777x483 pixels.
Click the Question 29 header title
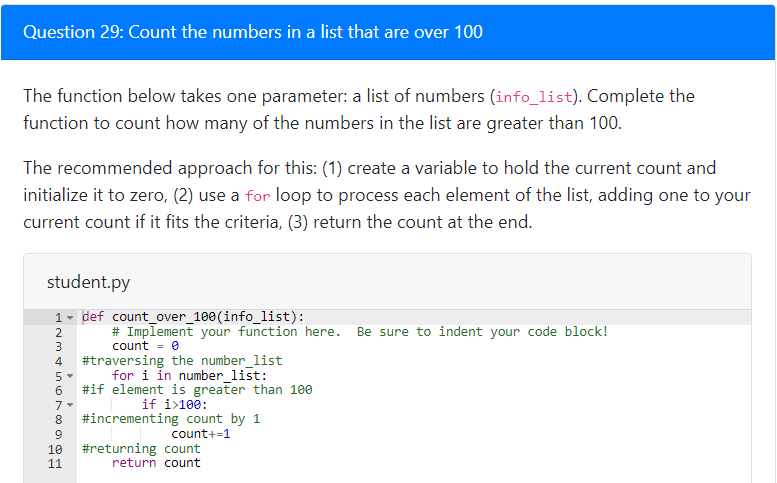(x=253, y=32)
